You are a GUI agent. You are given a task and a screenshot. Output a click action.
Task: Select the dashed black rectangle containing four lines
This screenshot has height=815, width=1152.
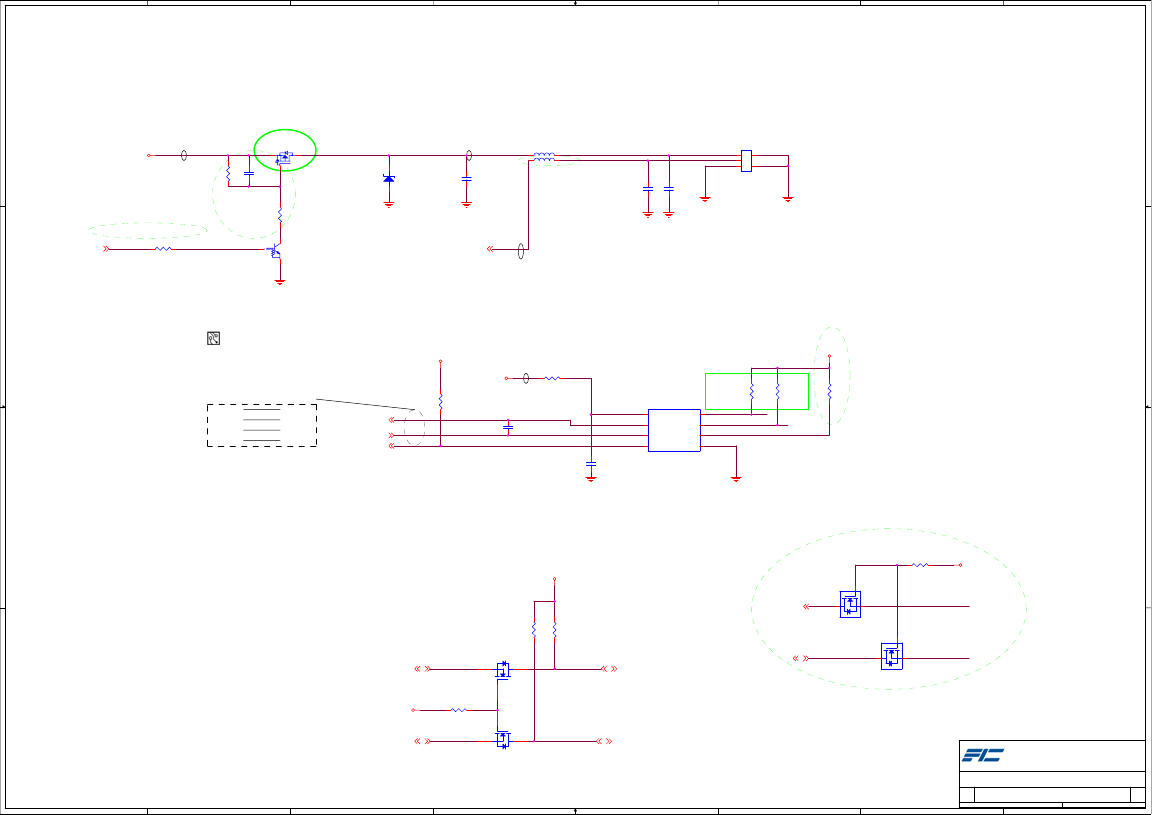pyautogui.click(x=262, y=426)
